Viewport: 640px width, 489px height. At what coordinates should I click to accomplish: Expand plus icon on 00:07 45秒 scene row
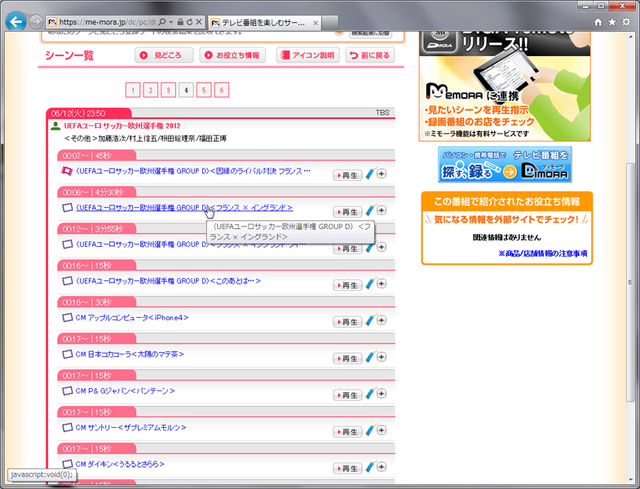click(x=381, y=173)
